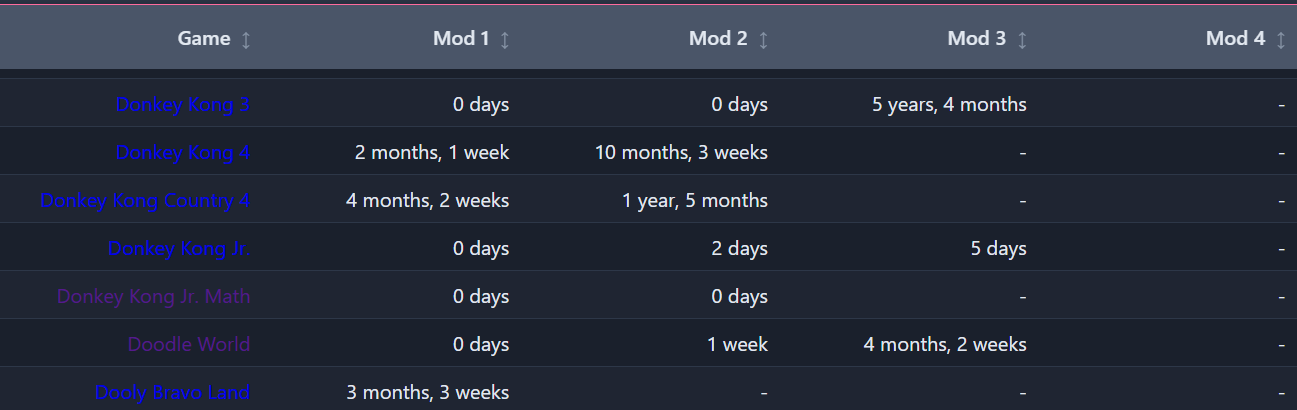The image size is (1297, 410).
Task: Click the Mod 2 column header label
Action: (718, 39)
